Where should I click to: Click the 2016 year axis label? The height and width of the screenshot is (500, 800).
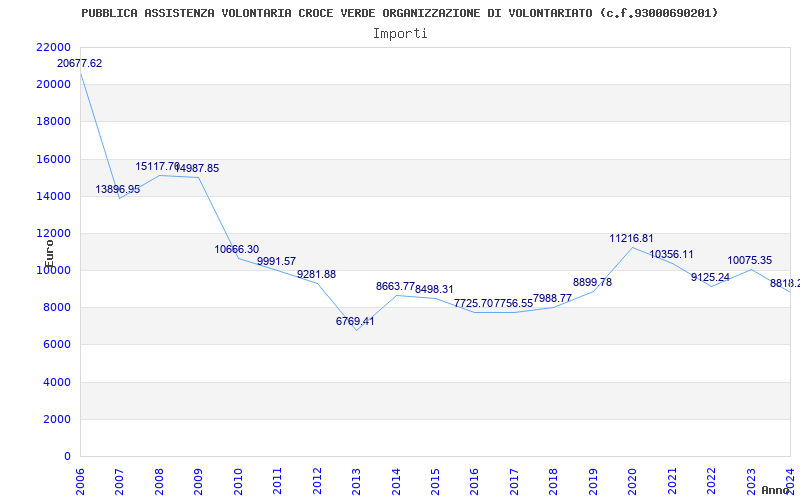(x=474, y=481)
